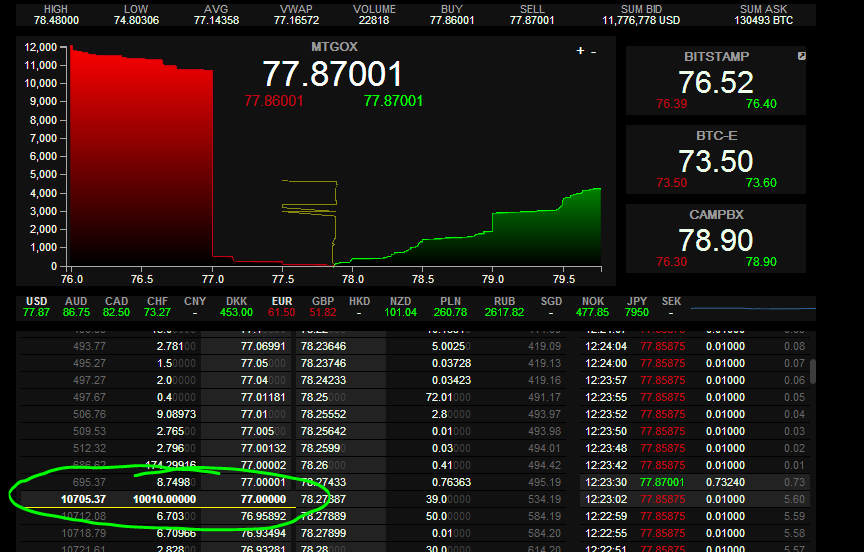Choose the PLN currency tab

pos(450,307)
